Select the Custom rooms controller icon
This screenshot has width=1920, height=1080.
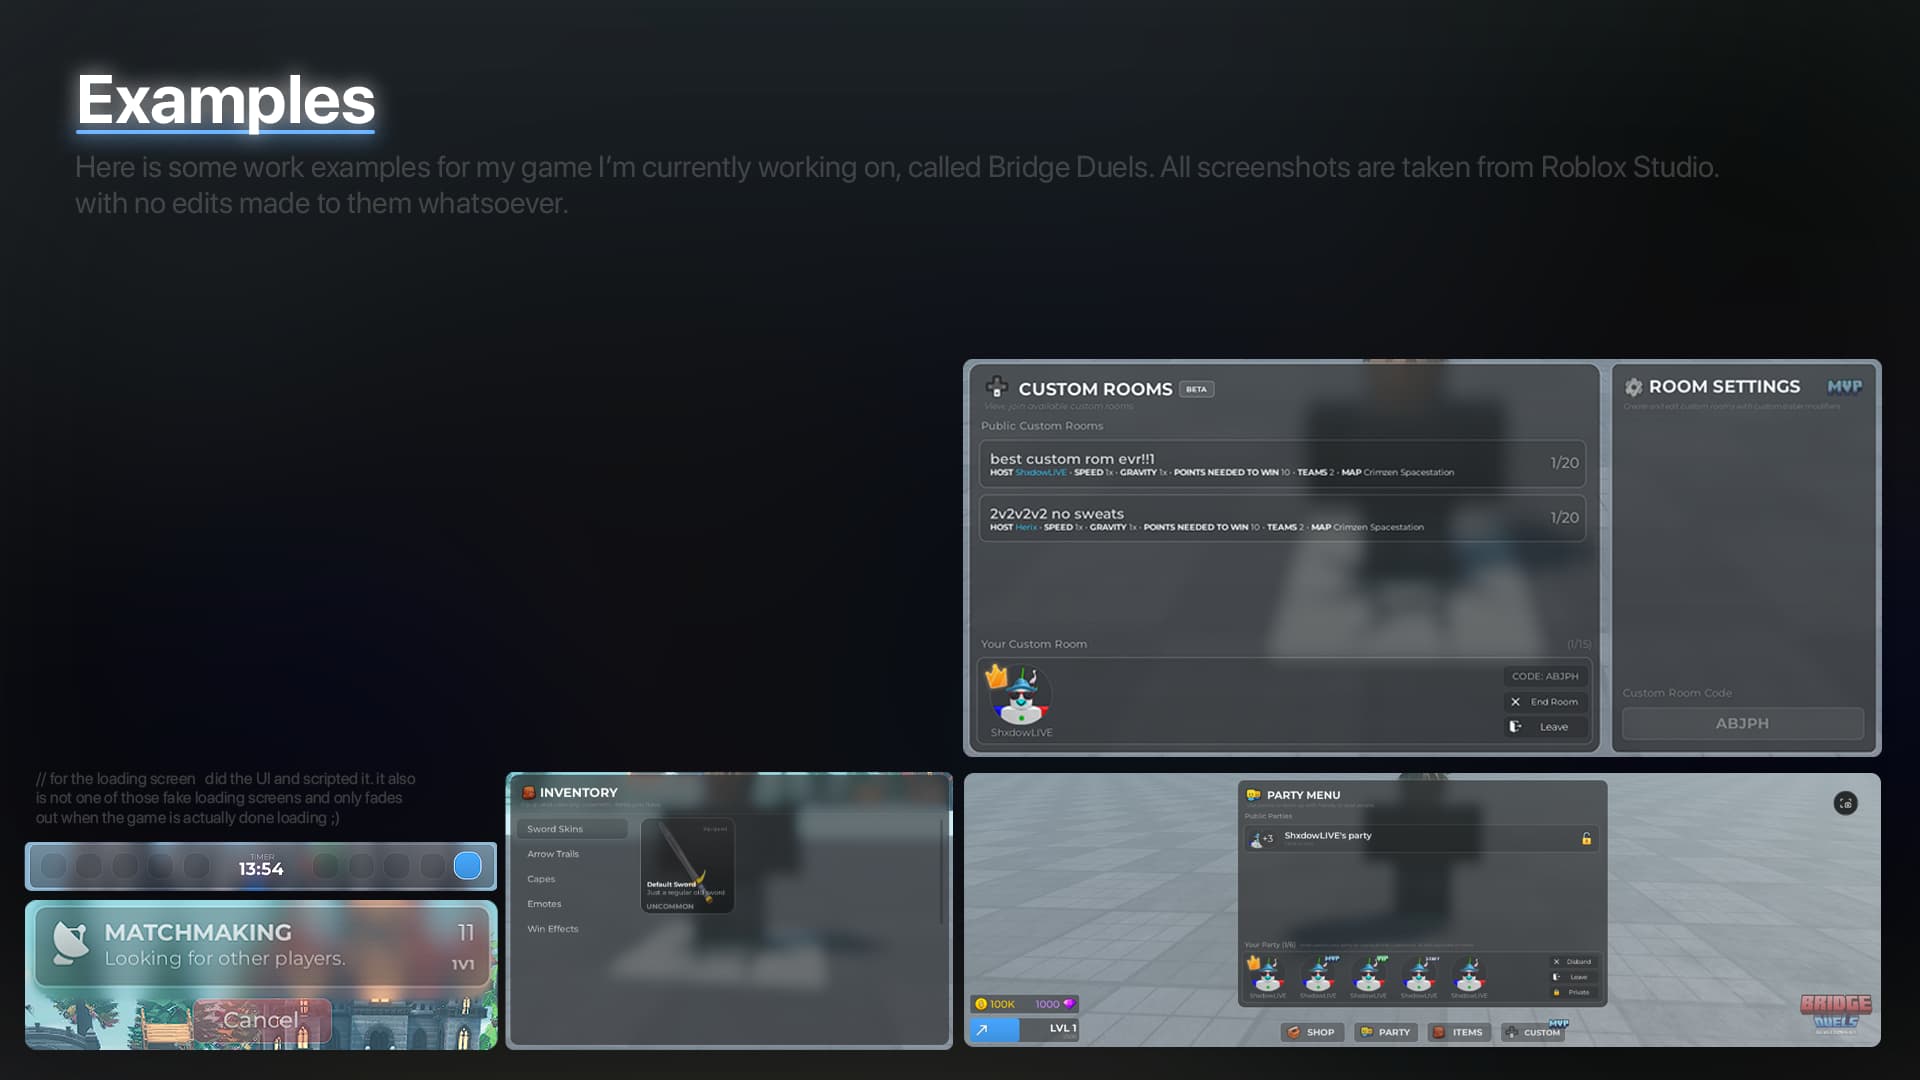tap(996, 387)
